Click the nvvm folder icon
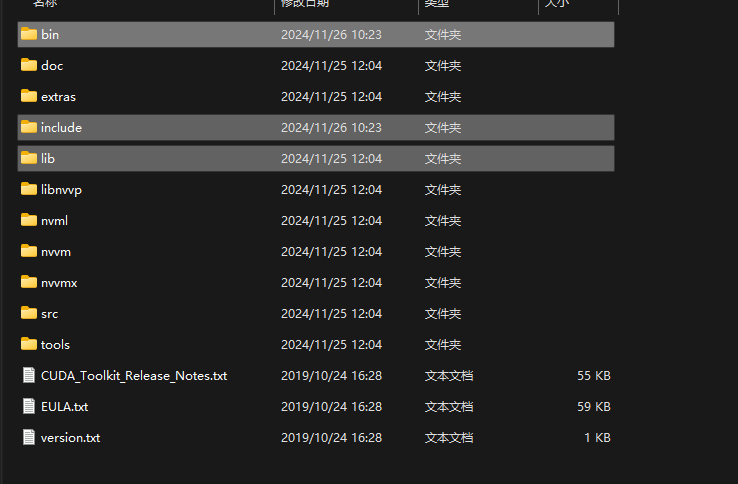 tap(29, 251)
